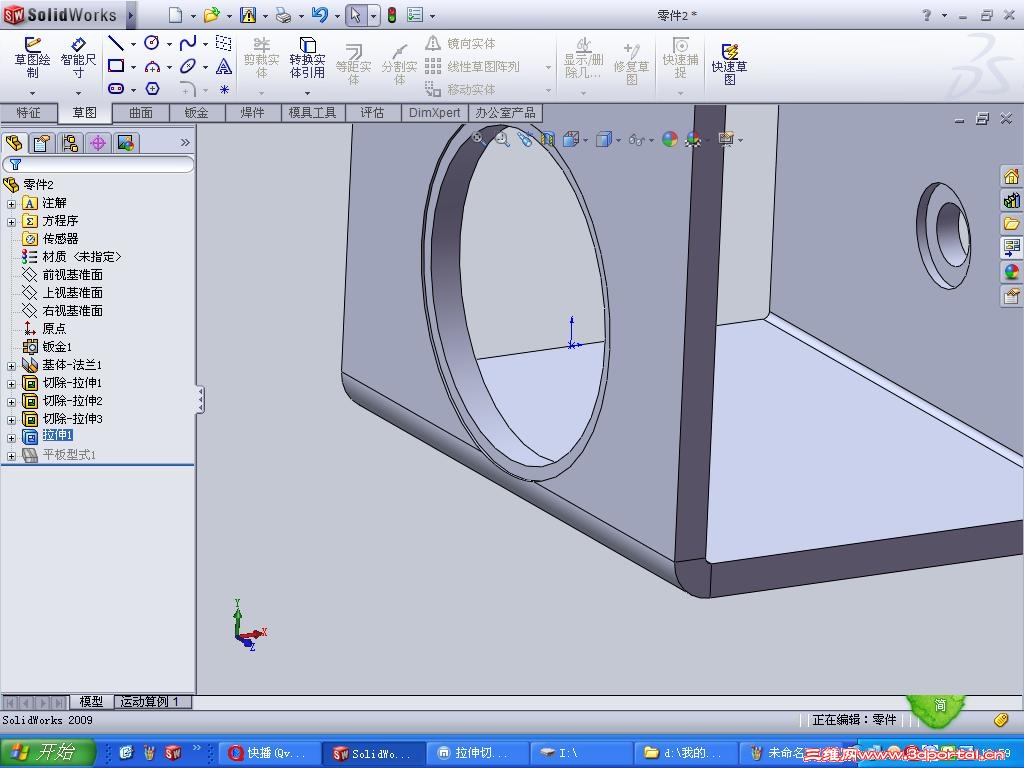Open the display style dropdown in view toolbar
Viewport: 1024px width, 768px height.
pyautogui.click(x=620, y=140)
